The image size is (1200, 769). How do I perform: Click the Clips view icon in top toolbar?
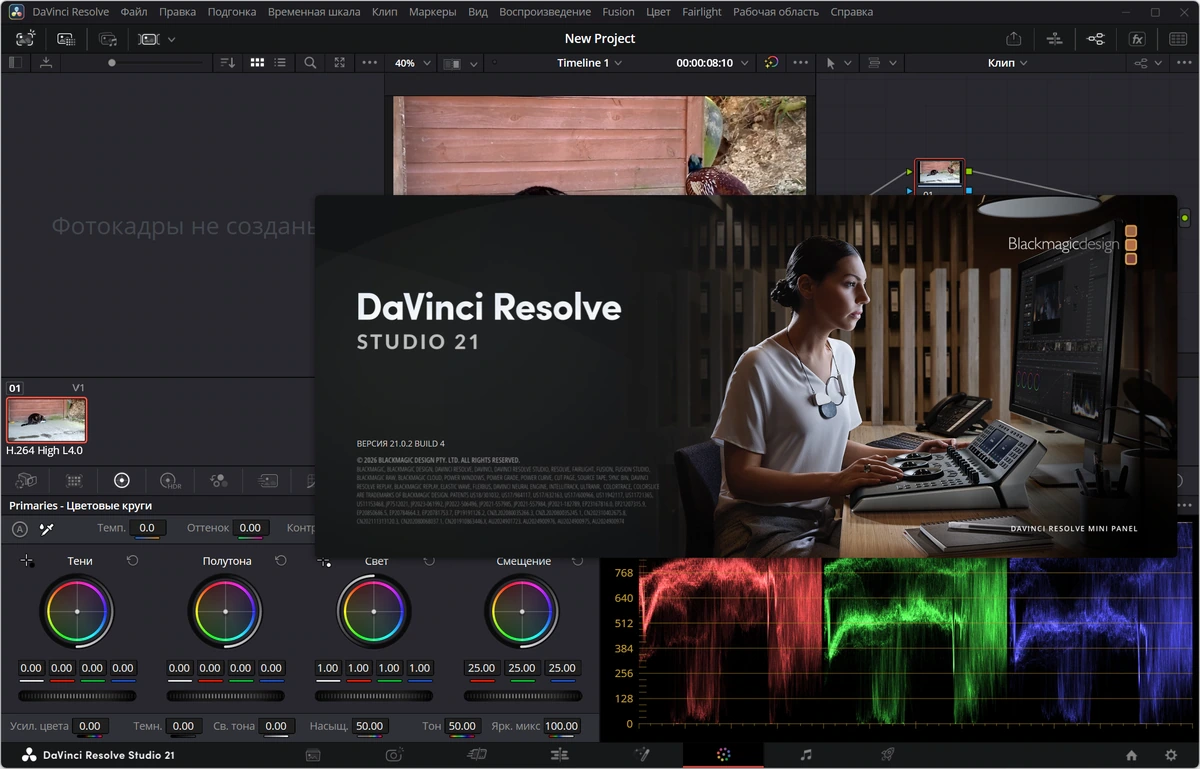(x=149, y=39)
